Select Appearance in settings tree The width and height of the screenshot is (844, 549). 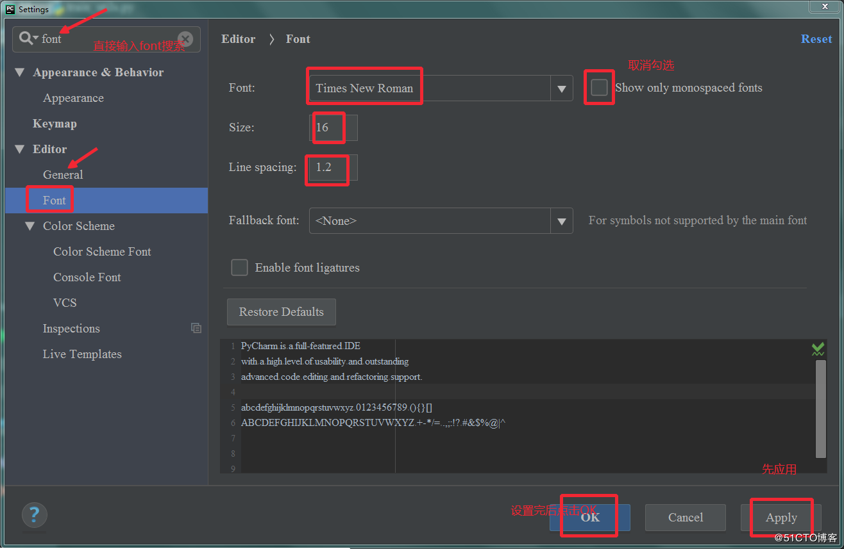pos(73,98)
